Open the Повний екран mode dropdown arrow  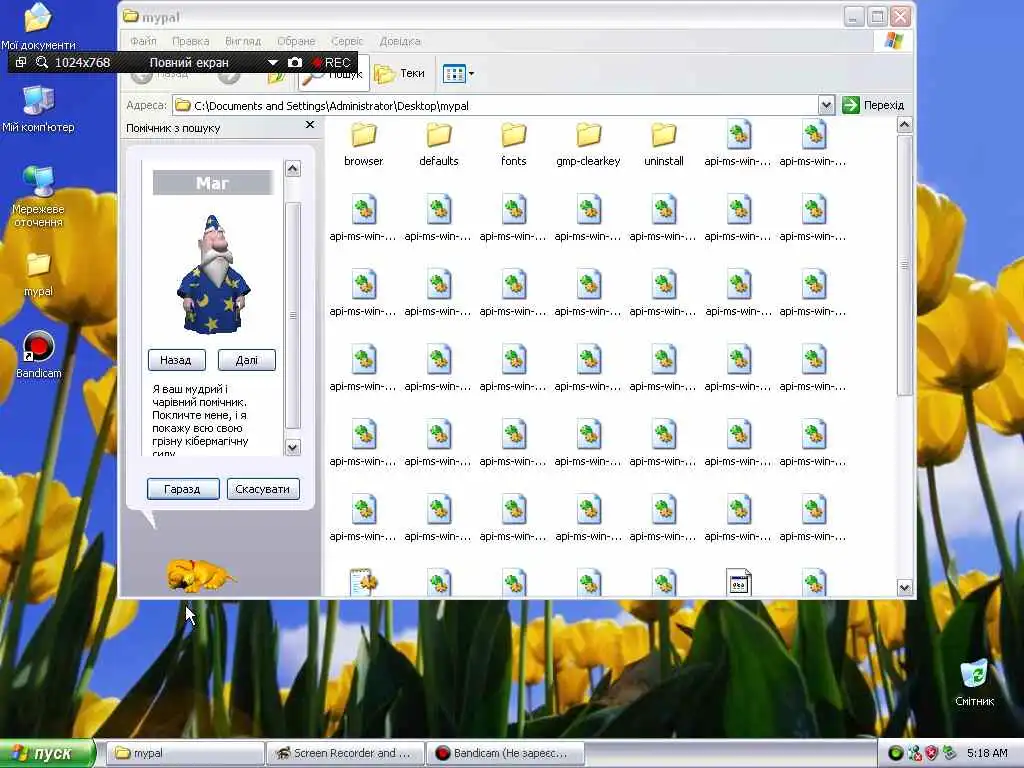pos(272,63)
